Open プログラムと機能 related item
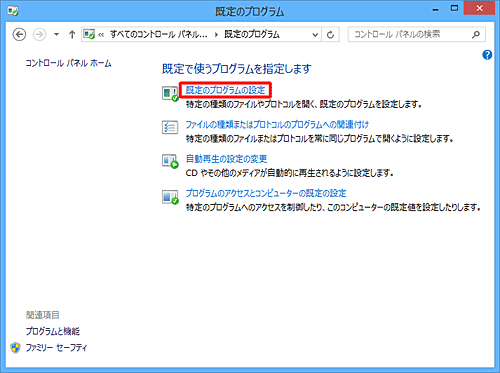 coord(53,331)
